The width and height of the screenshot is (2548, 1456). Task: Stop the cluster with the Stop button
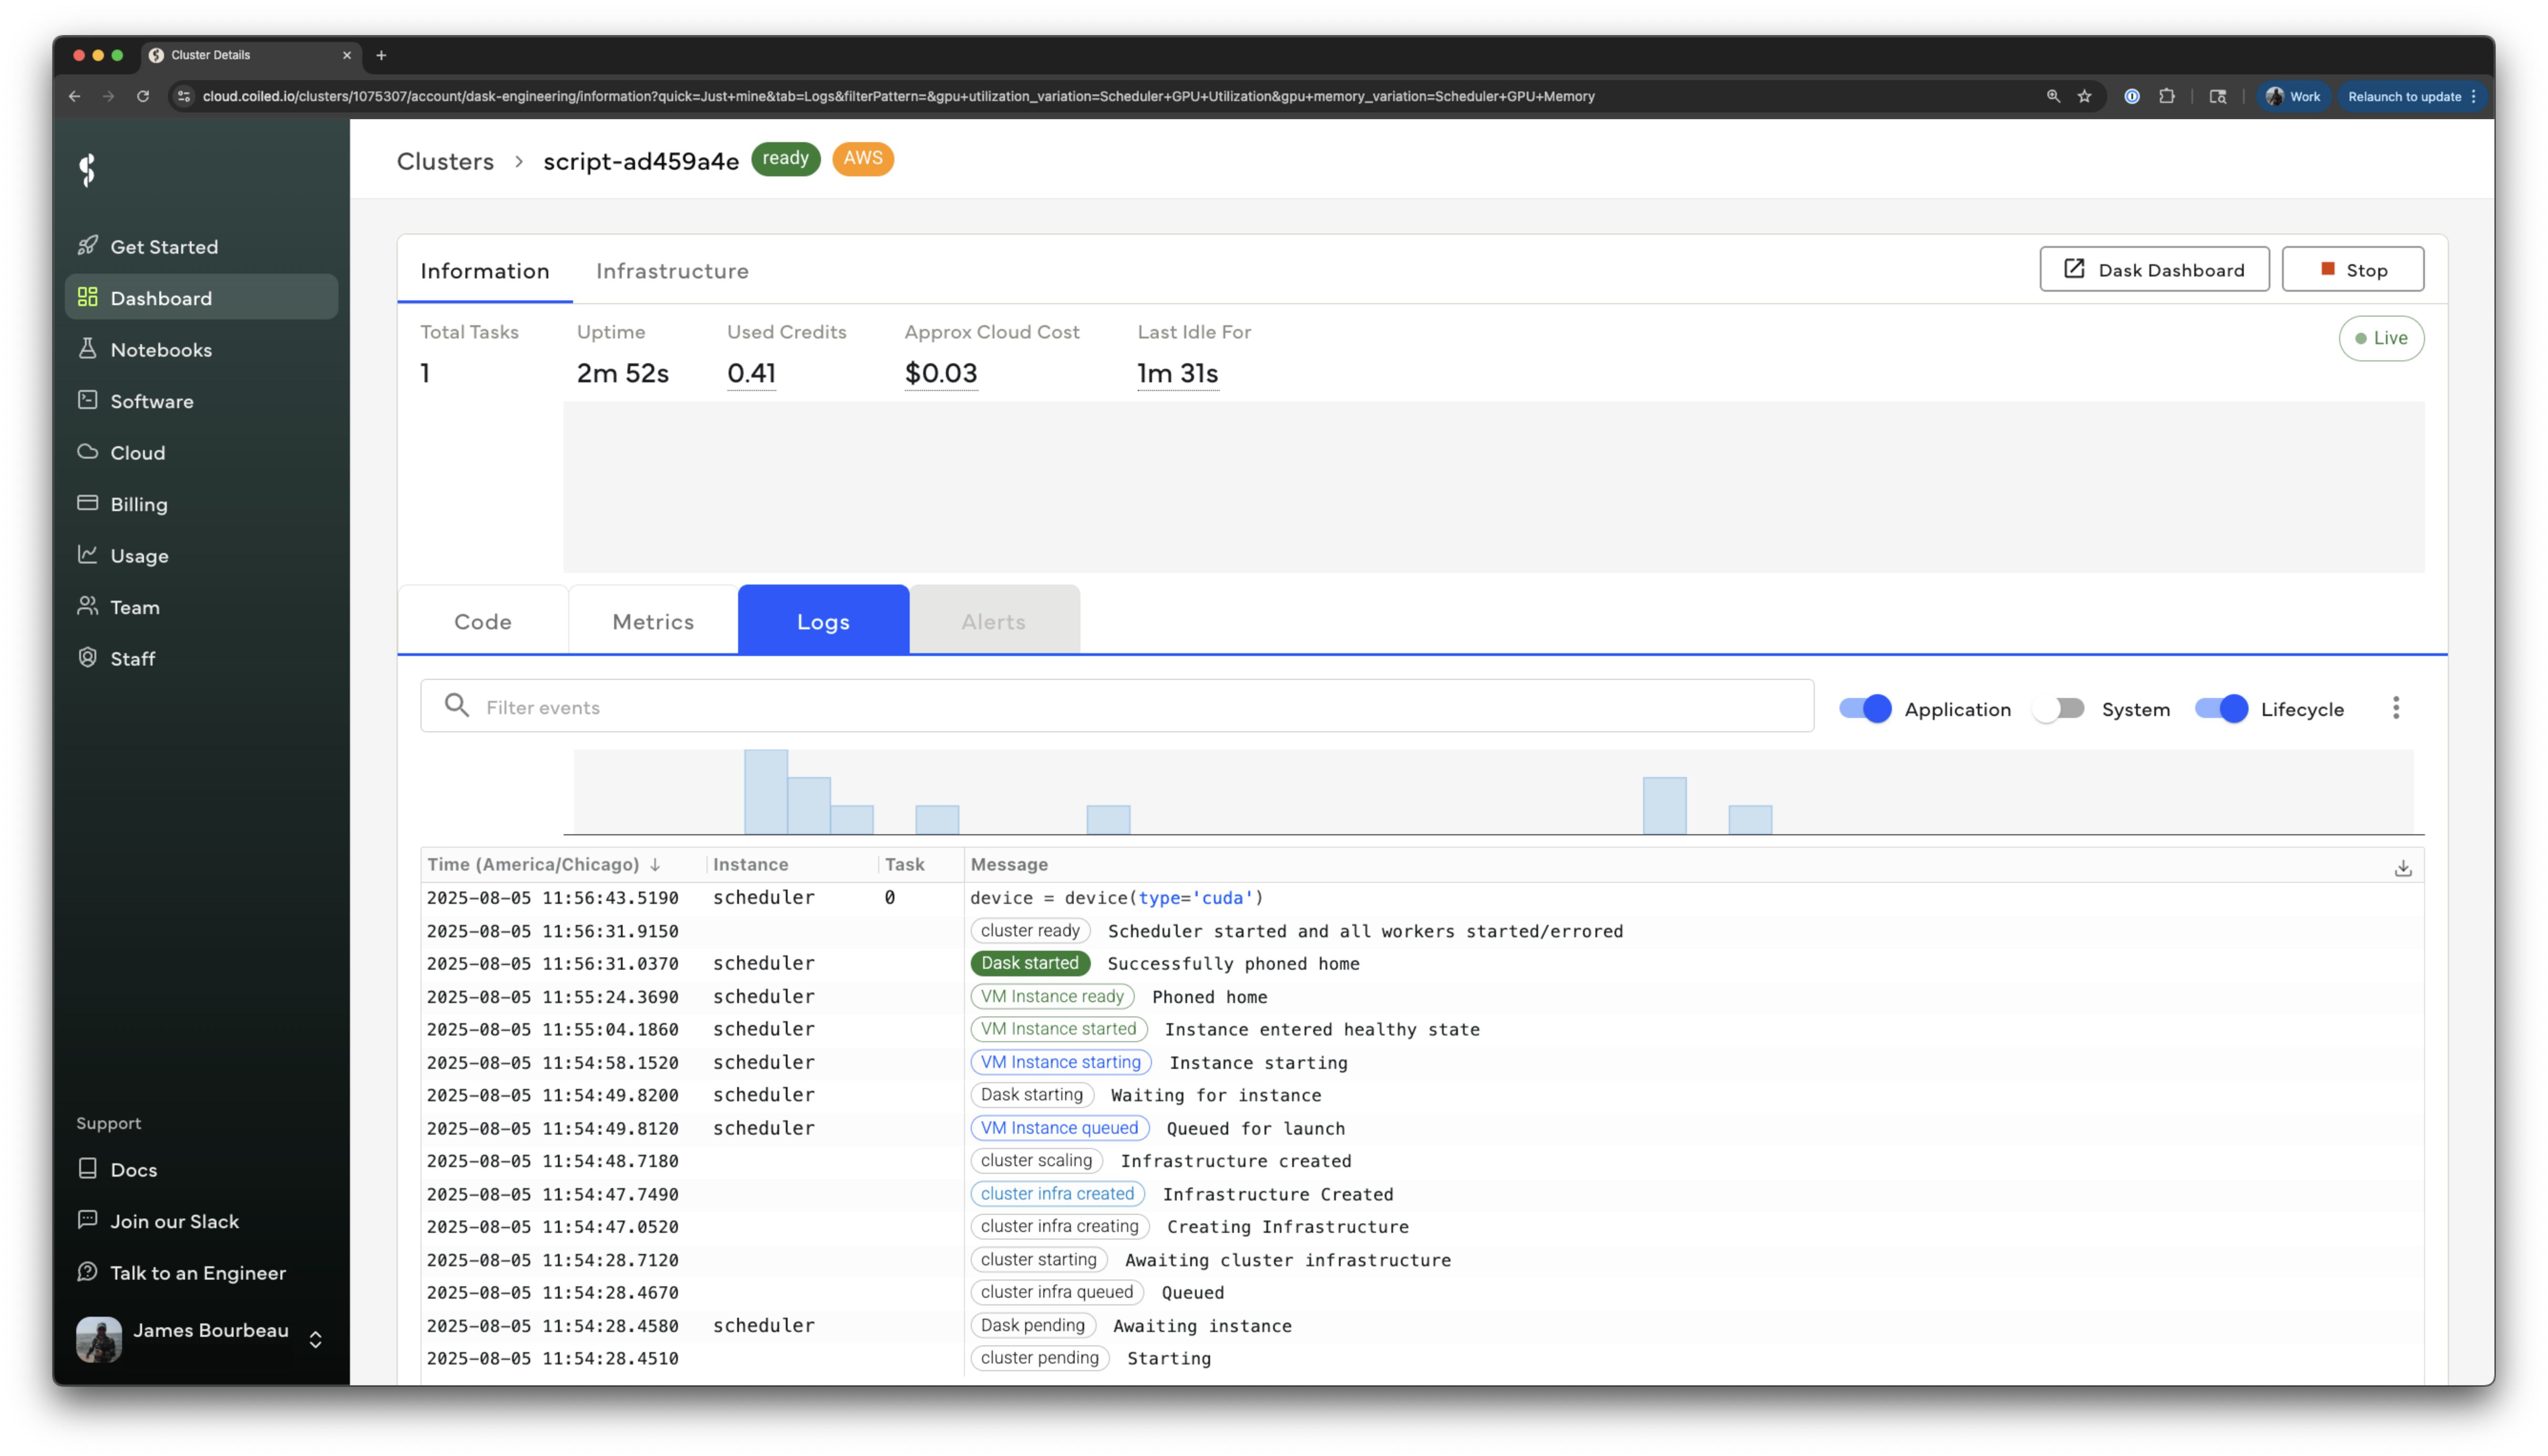2352,269
